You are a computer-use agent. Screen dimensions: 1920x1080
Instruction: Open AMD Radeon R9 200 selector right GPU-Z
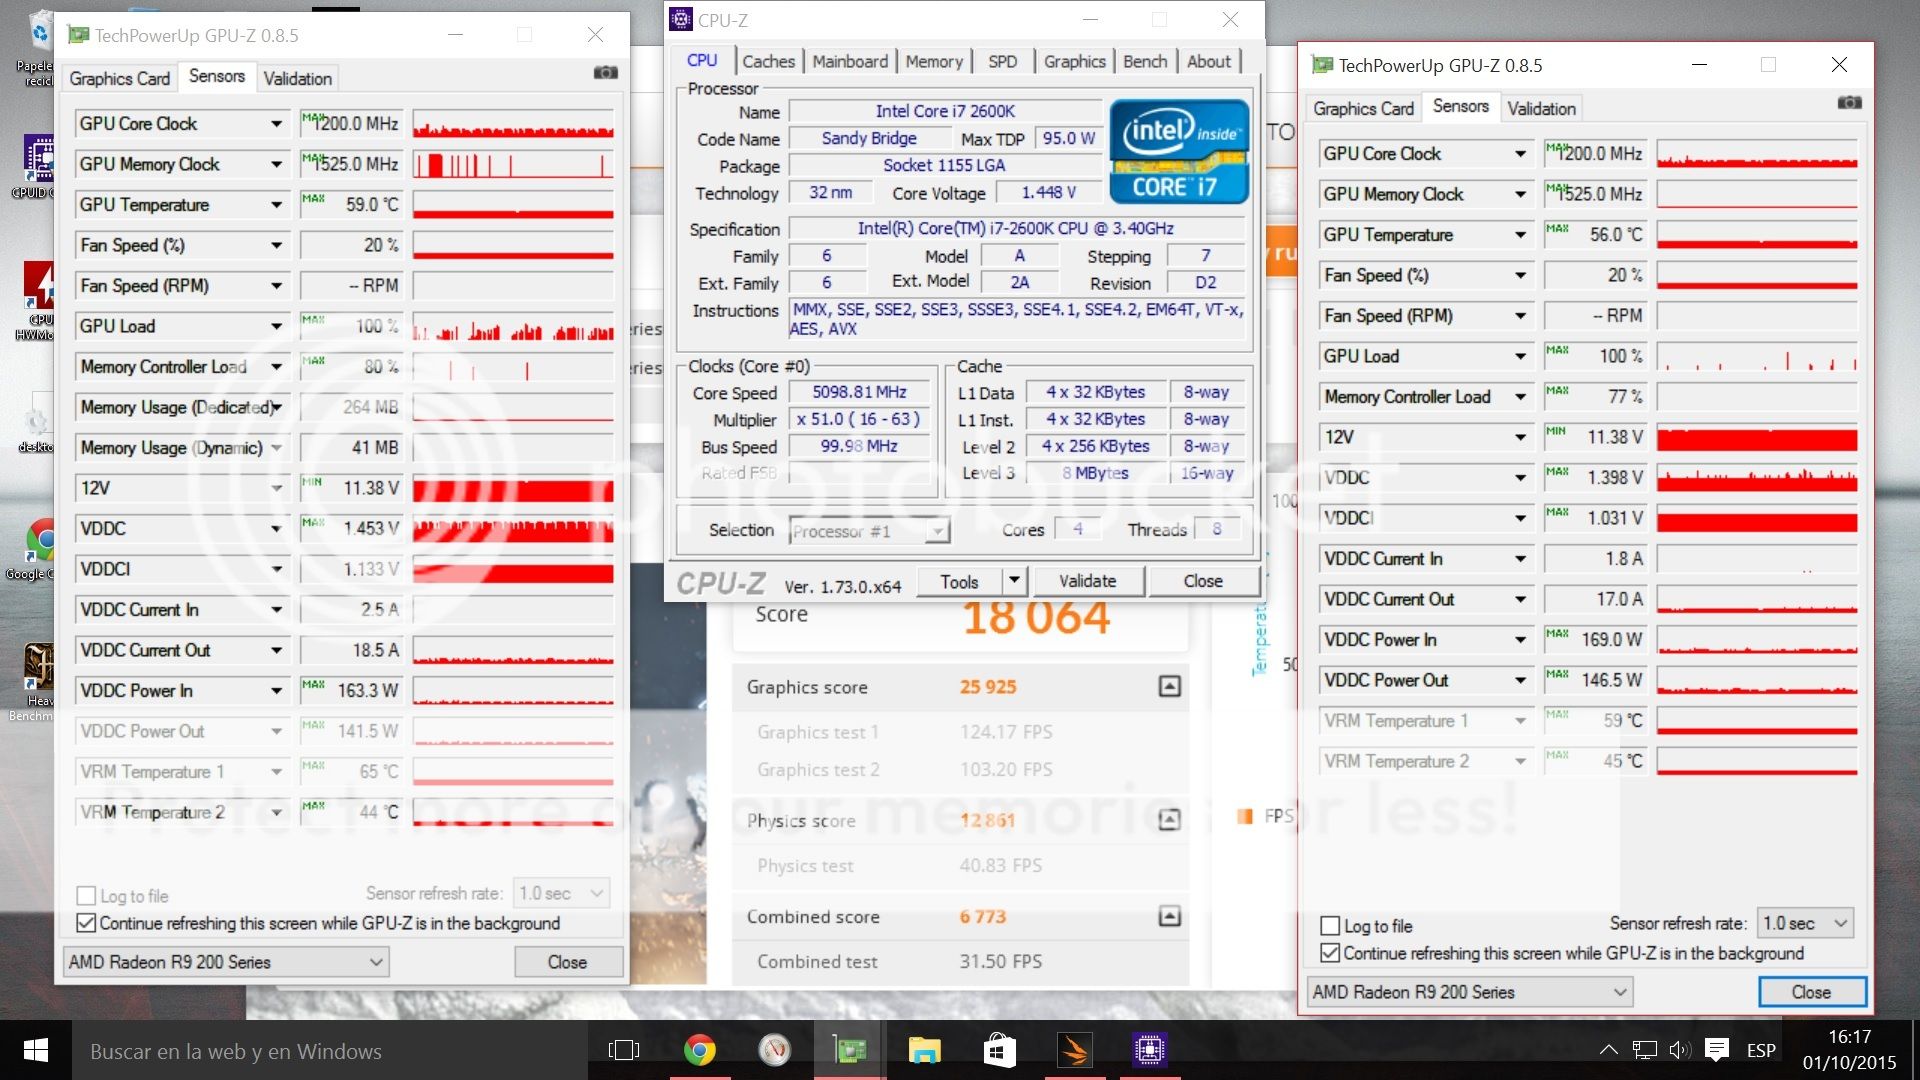1470,992
